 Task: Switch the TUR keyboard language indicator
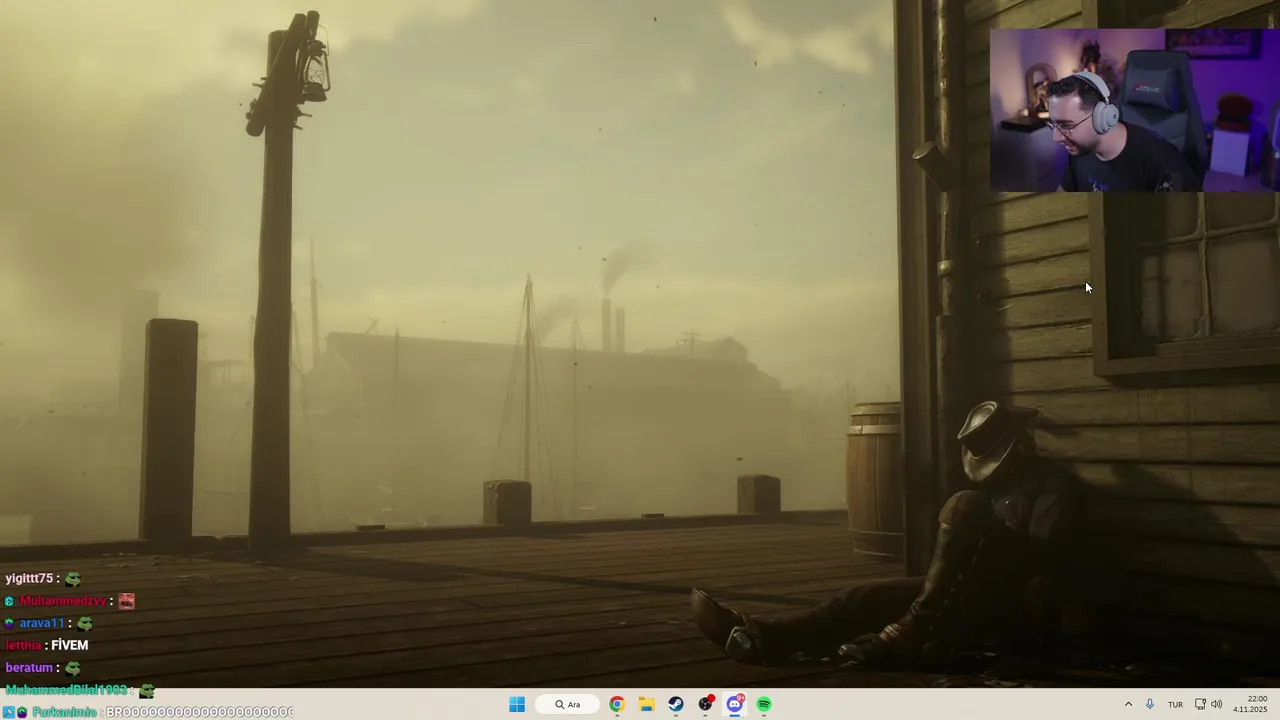[x=1175, y=704]
